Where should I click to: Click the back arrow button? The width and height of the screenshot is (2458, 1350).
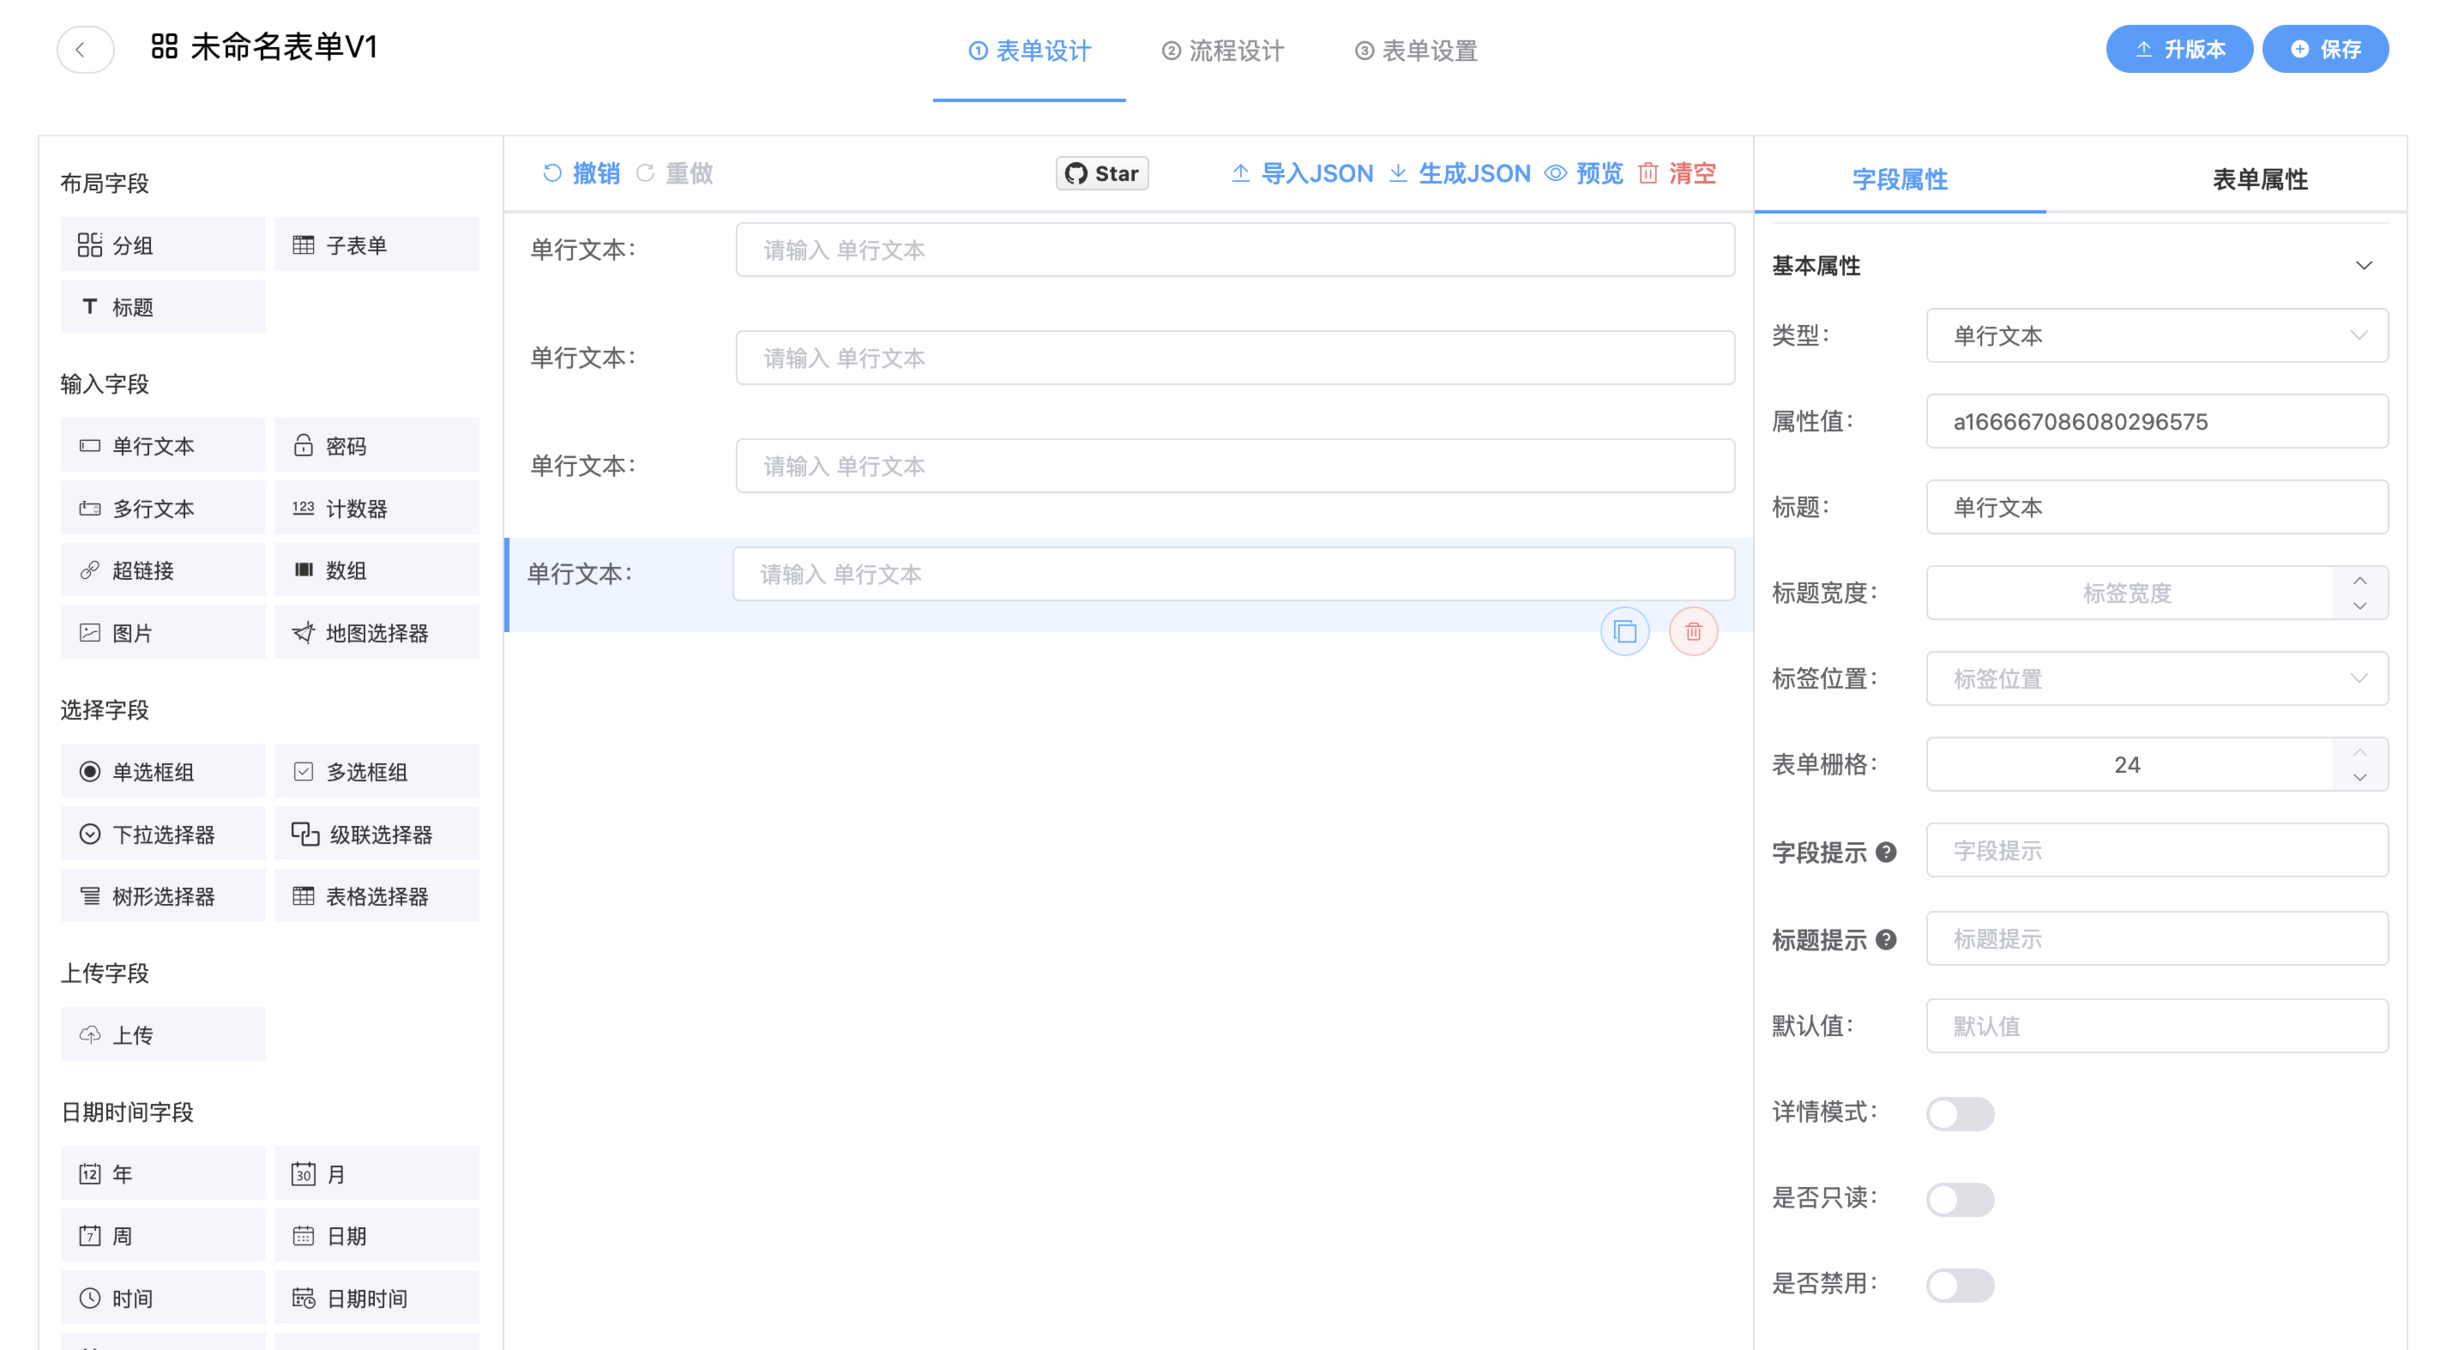[x=85, y=49]
